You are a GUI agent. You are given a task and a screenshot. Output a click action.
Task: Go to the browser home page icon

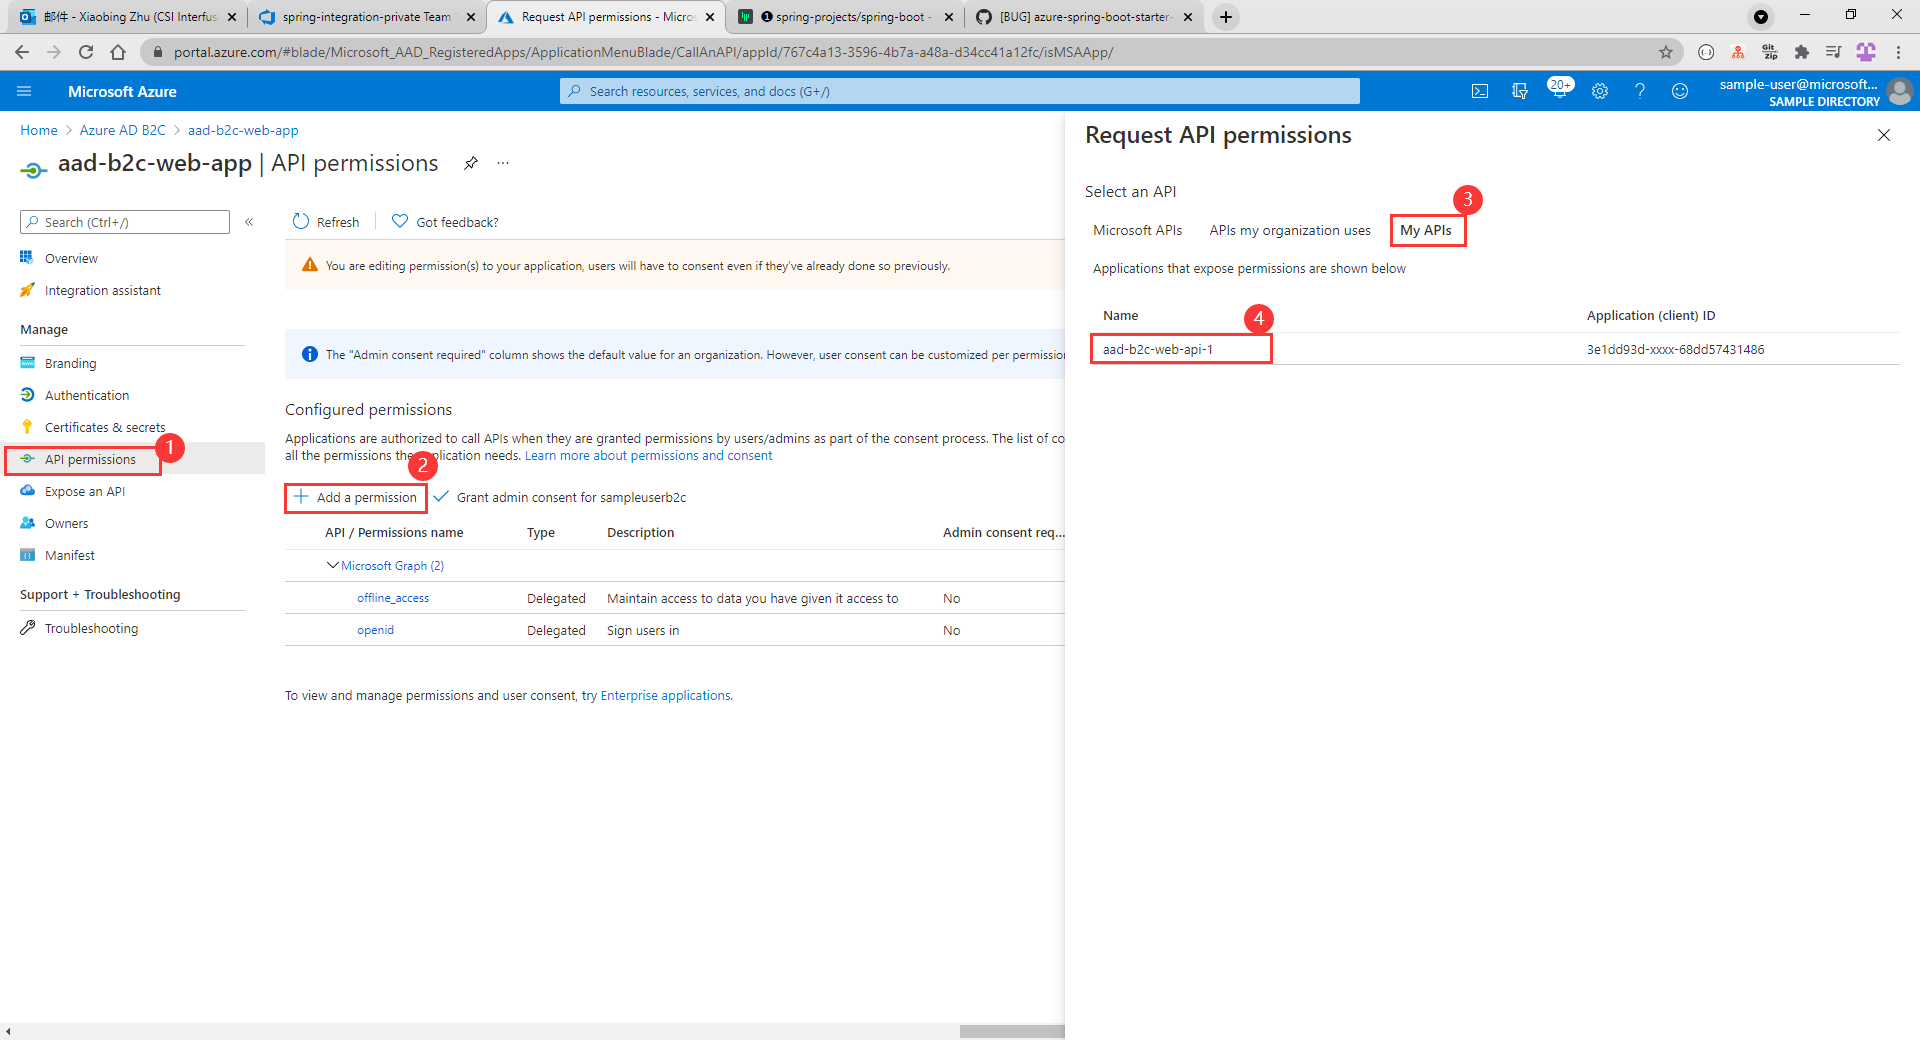pos(118,52)
